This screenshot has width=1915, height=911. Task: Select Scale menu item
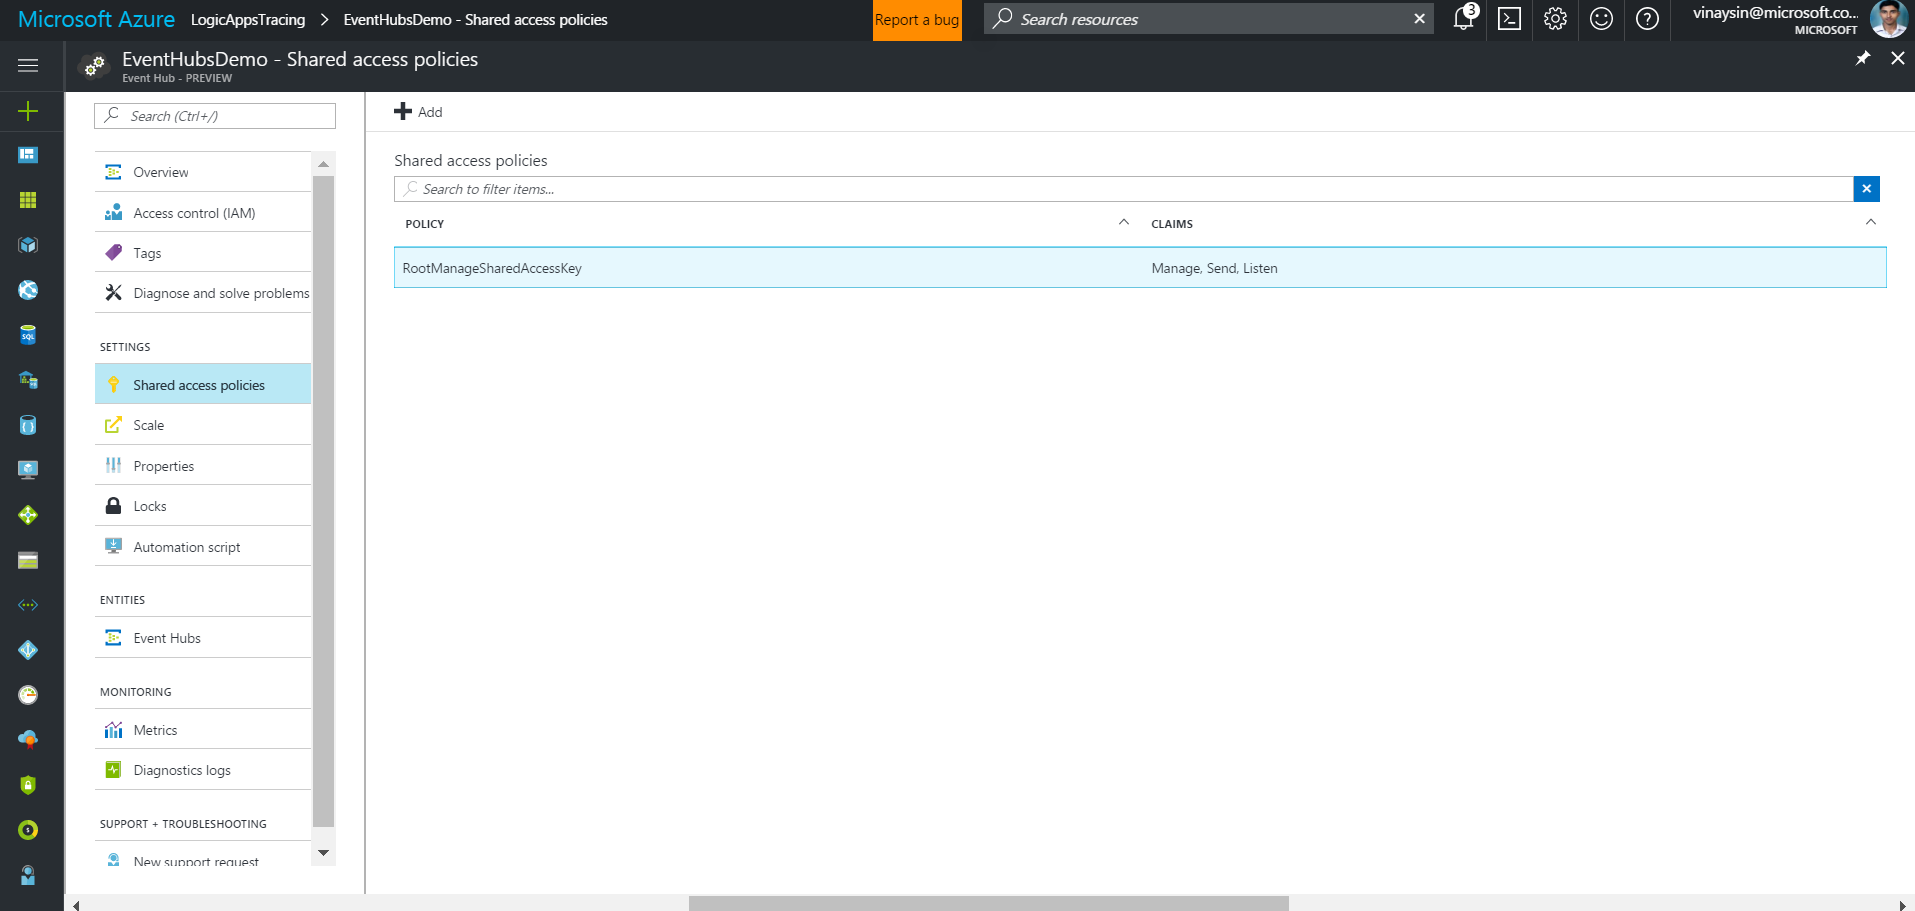tap(203, 425)
